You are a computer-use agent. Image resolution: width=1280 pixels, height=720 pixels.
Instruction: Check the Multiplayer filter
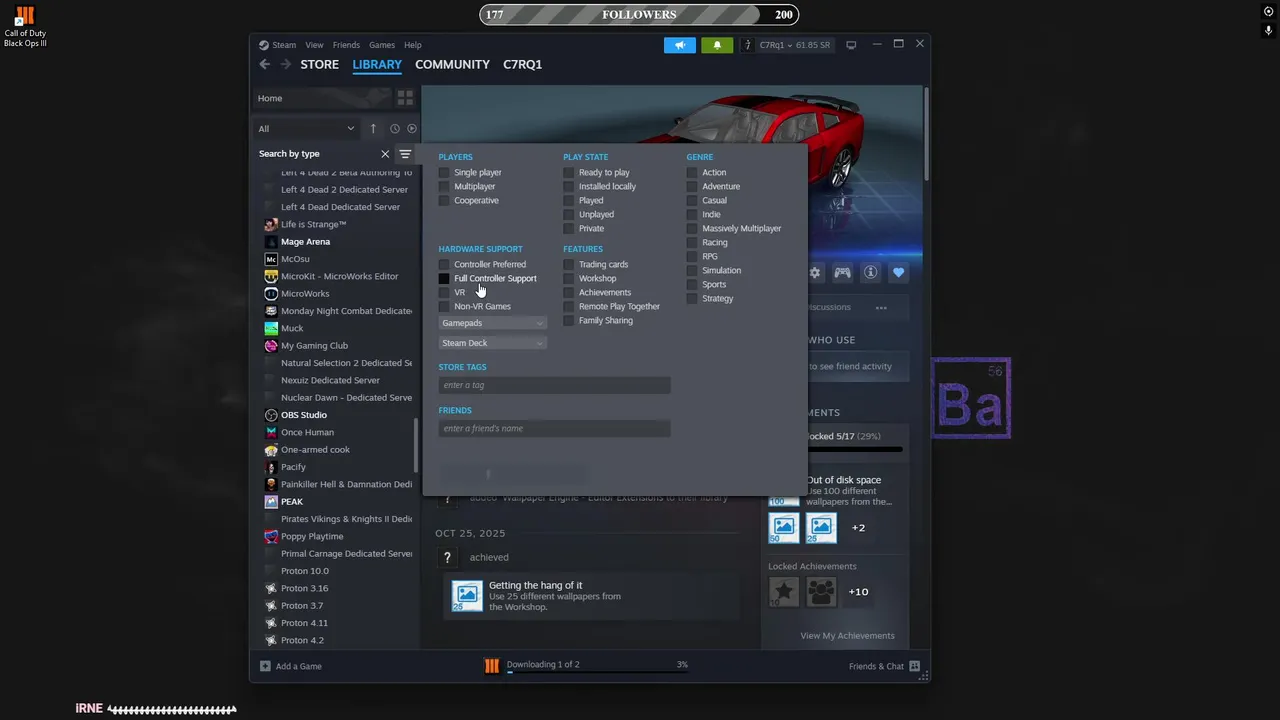444,186
